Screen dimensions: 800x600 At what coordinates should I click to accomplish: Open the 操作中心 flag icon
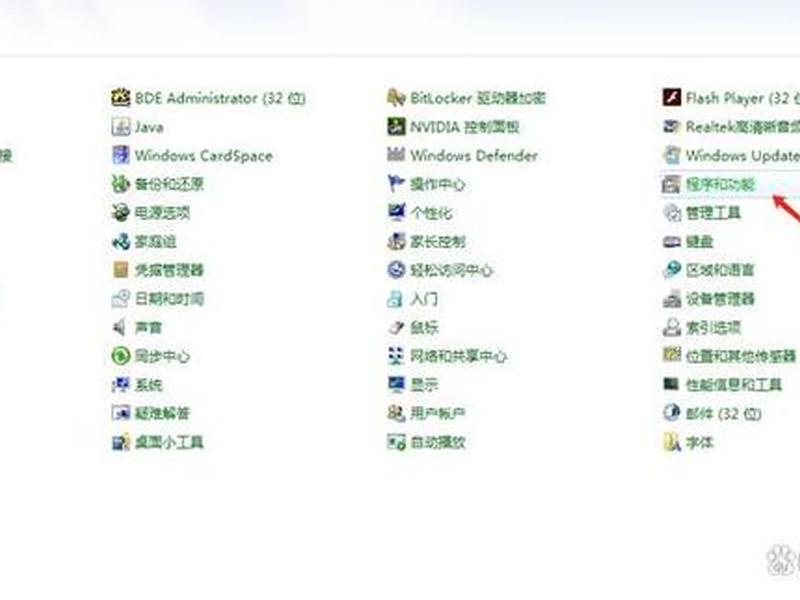pyautogui.click(x=396, y=183)
